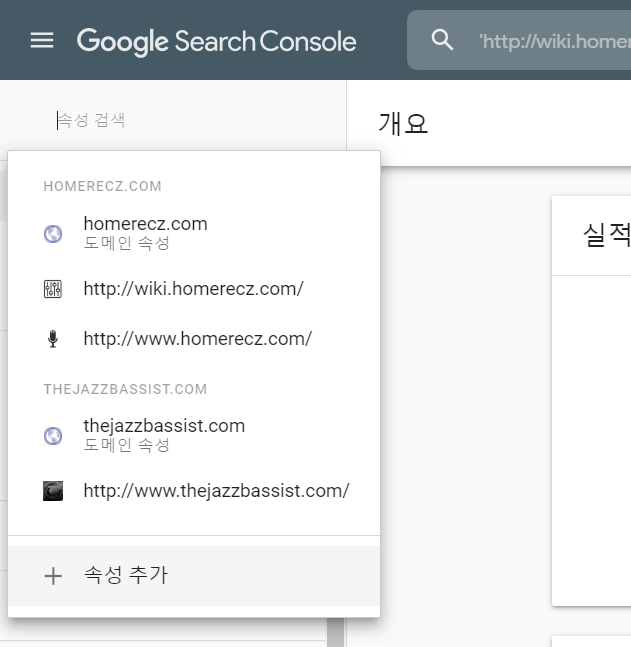Click the magnifier icon in URL inspection bar
This screenshot has height=647, width=631.
[x=442, y=40]
